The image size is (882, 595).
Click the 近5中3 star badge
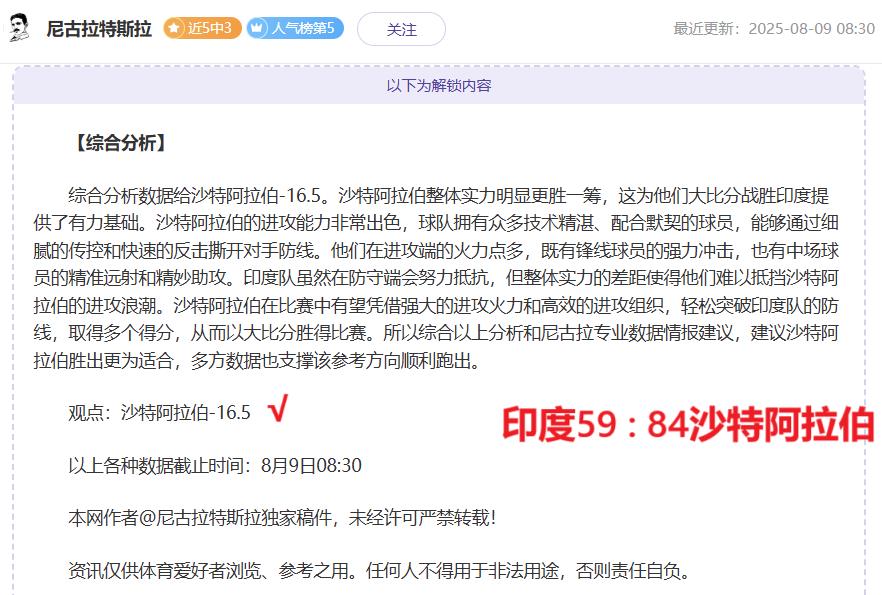202,28
